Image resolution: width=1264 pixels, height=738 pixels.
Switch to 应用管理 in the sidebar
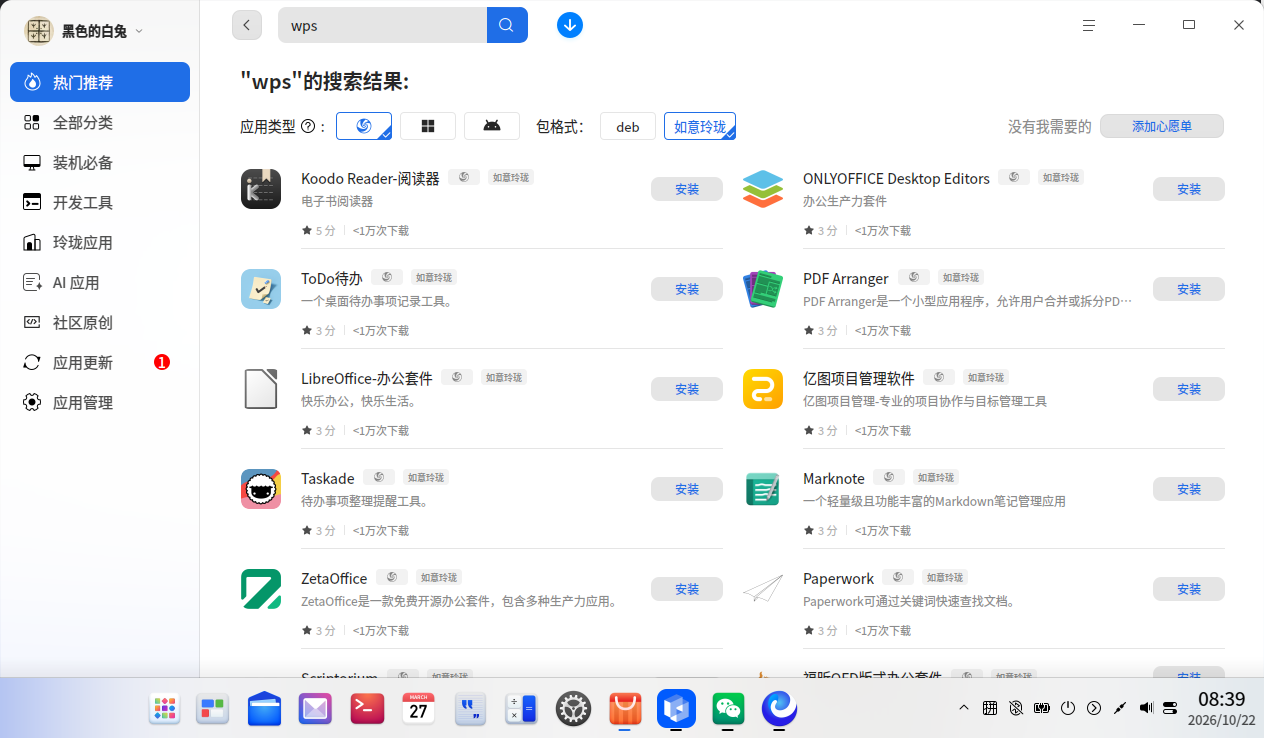(100, 402)
